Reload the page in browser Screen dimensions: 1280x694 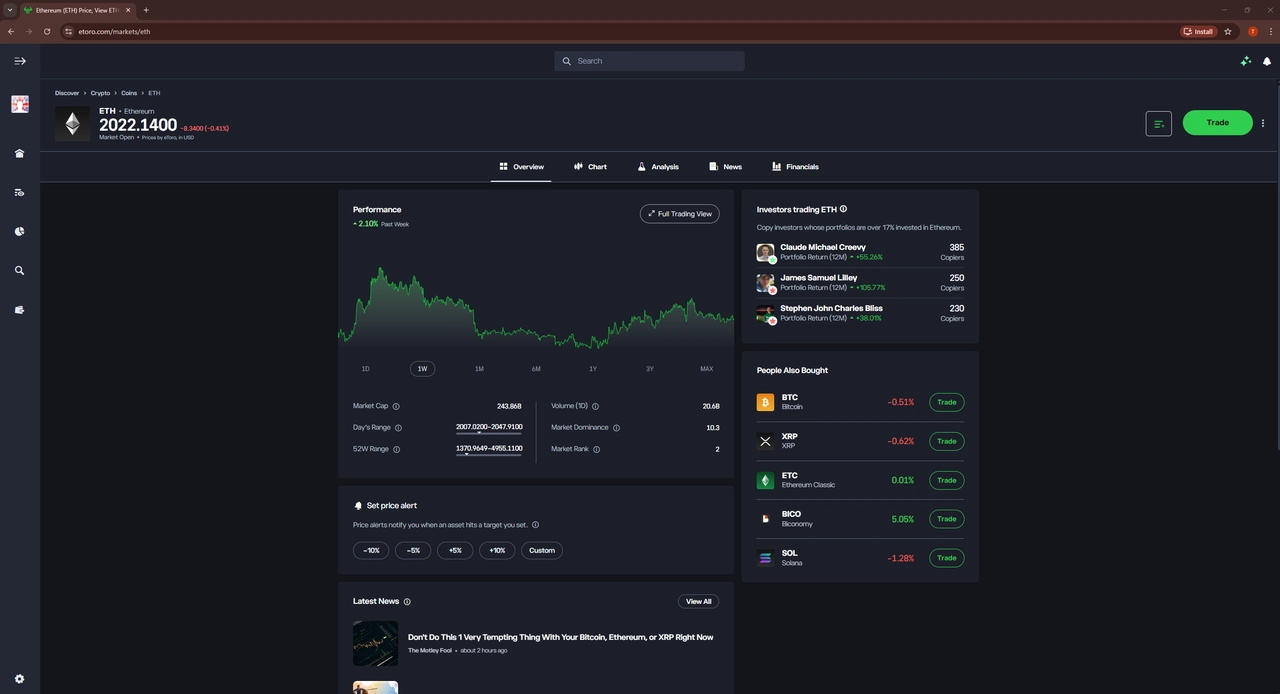[x=46, y=31]
